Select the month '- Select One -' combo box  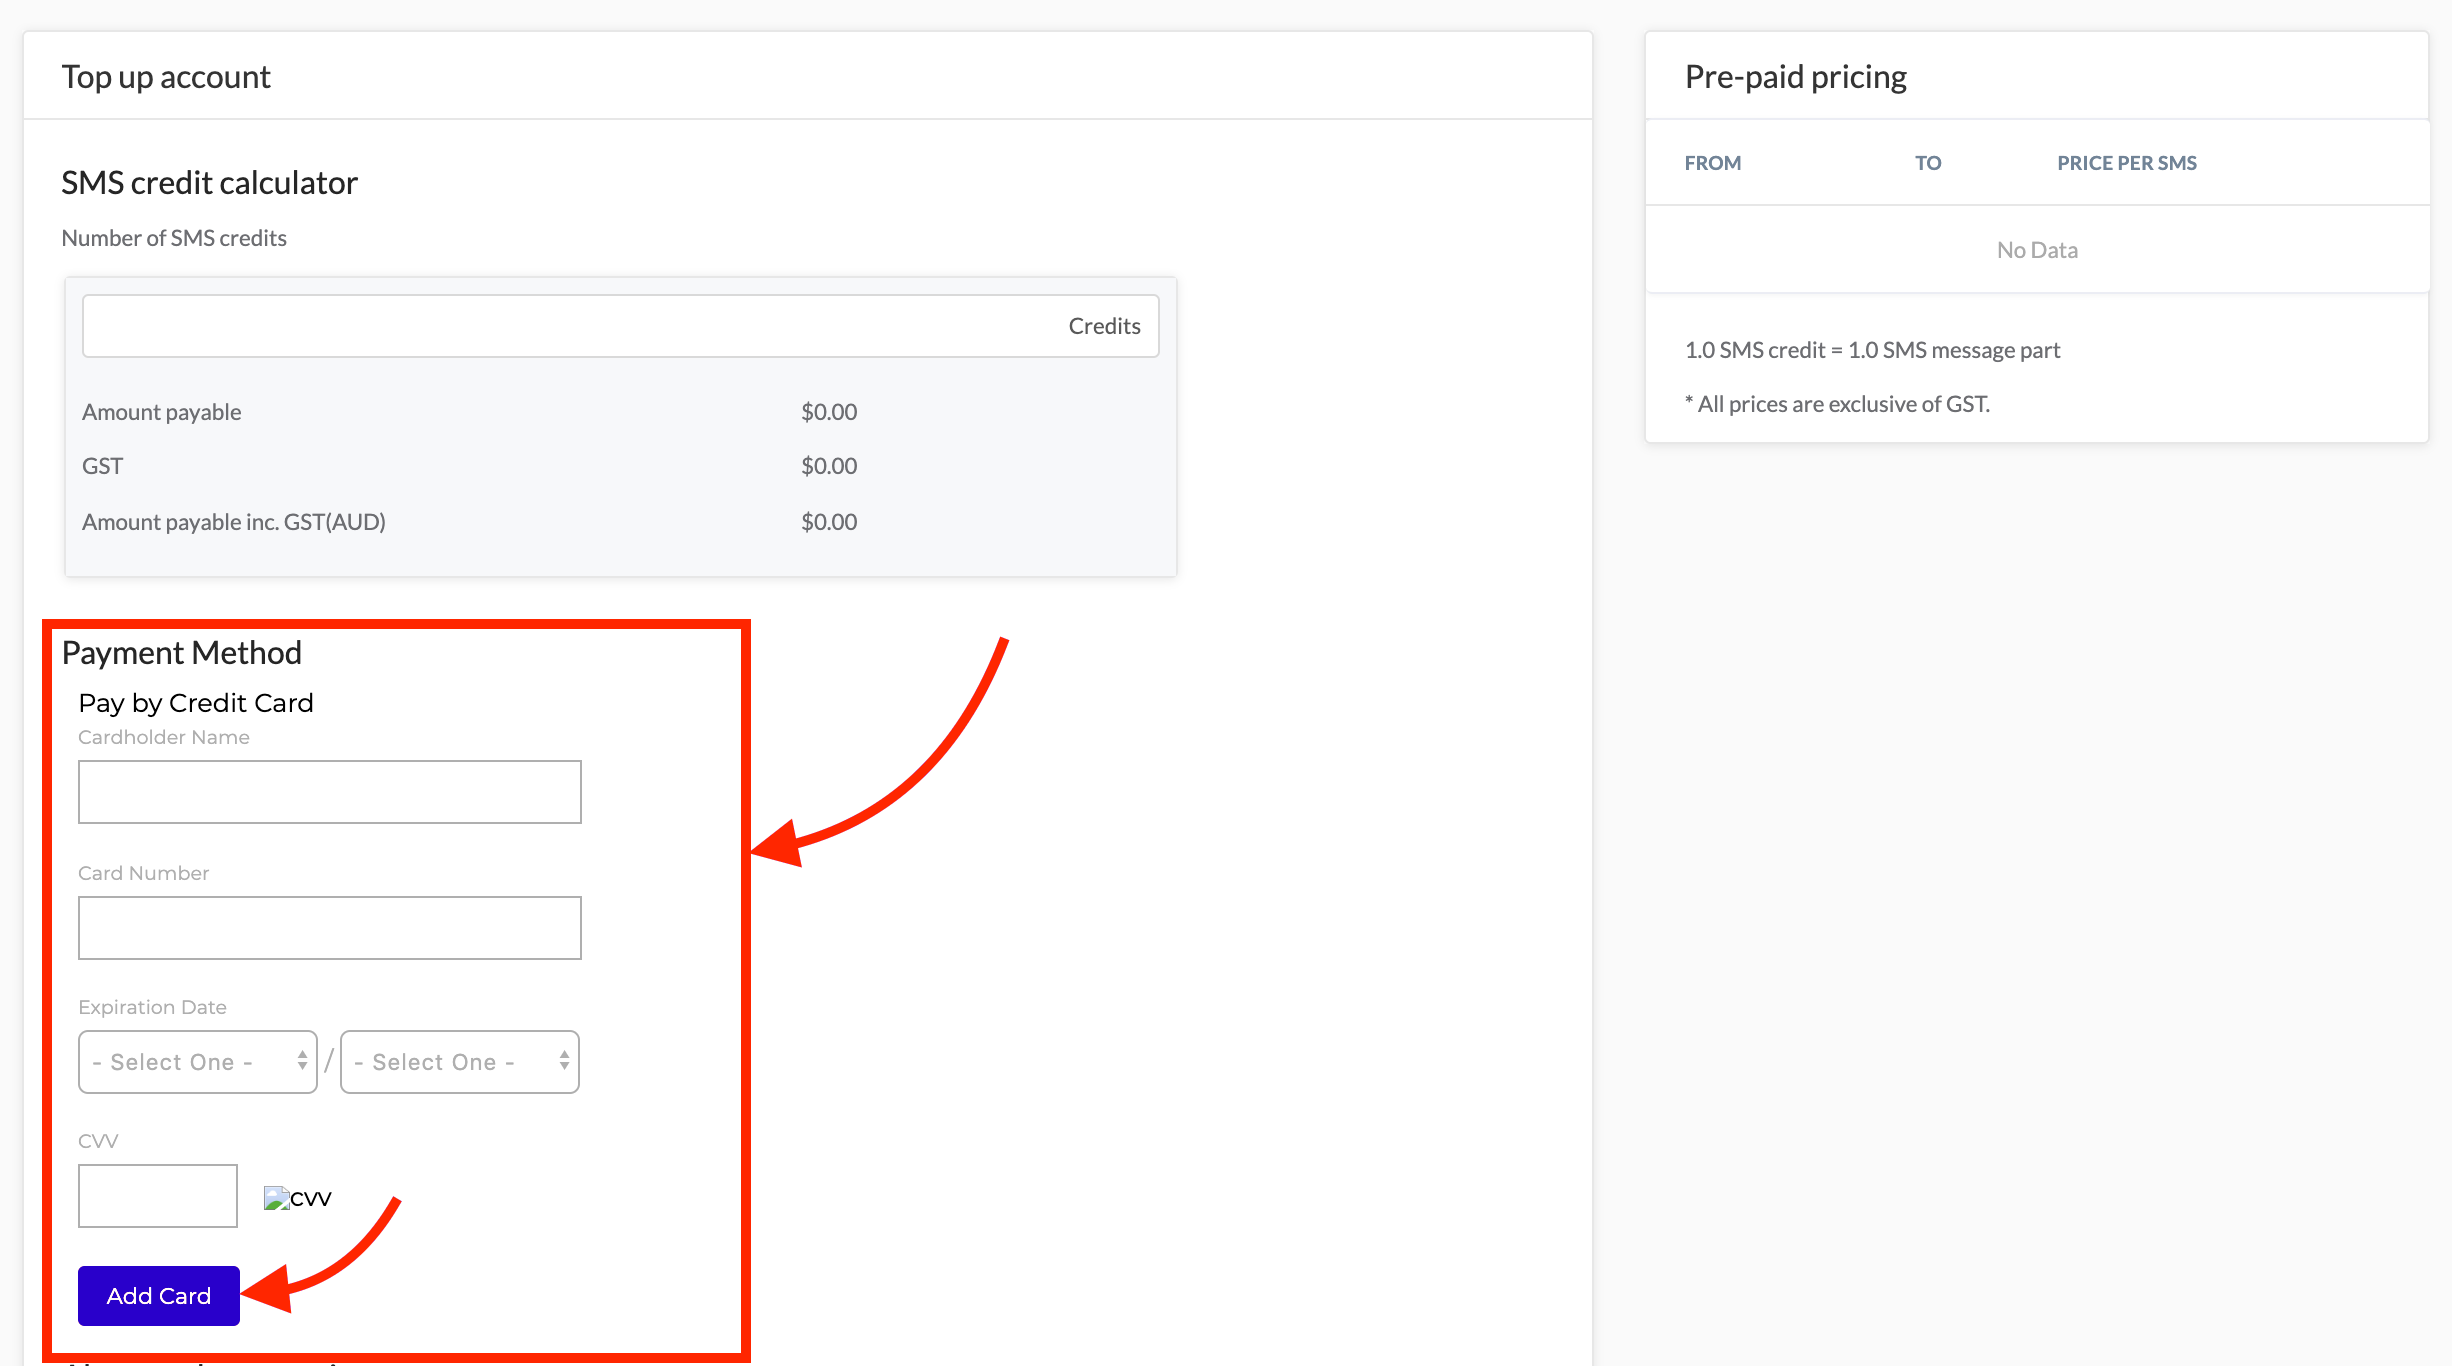coord(197,1061)
